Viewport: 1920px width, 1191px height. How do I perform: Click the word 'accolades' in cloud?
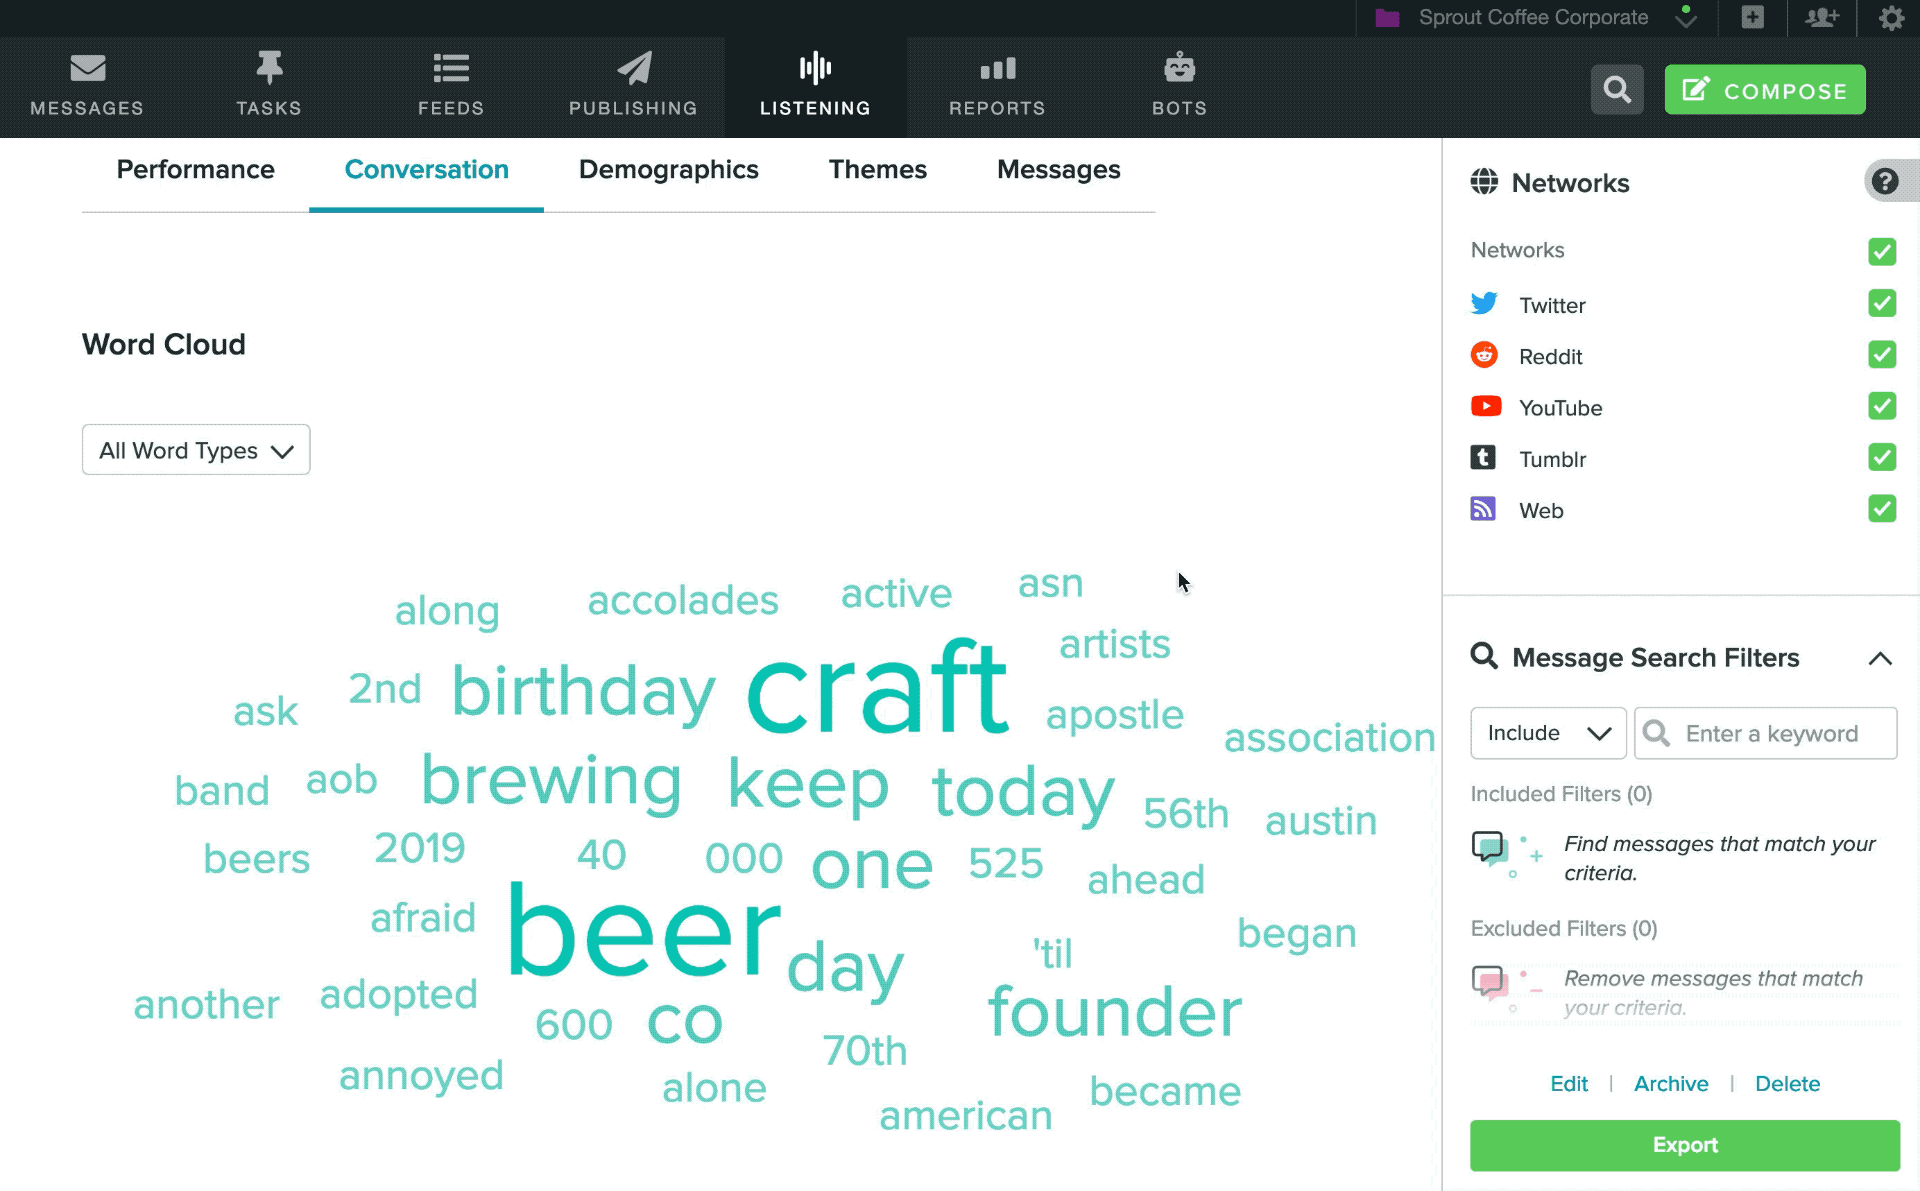pos(682,600)
